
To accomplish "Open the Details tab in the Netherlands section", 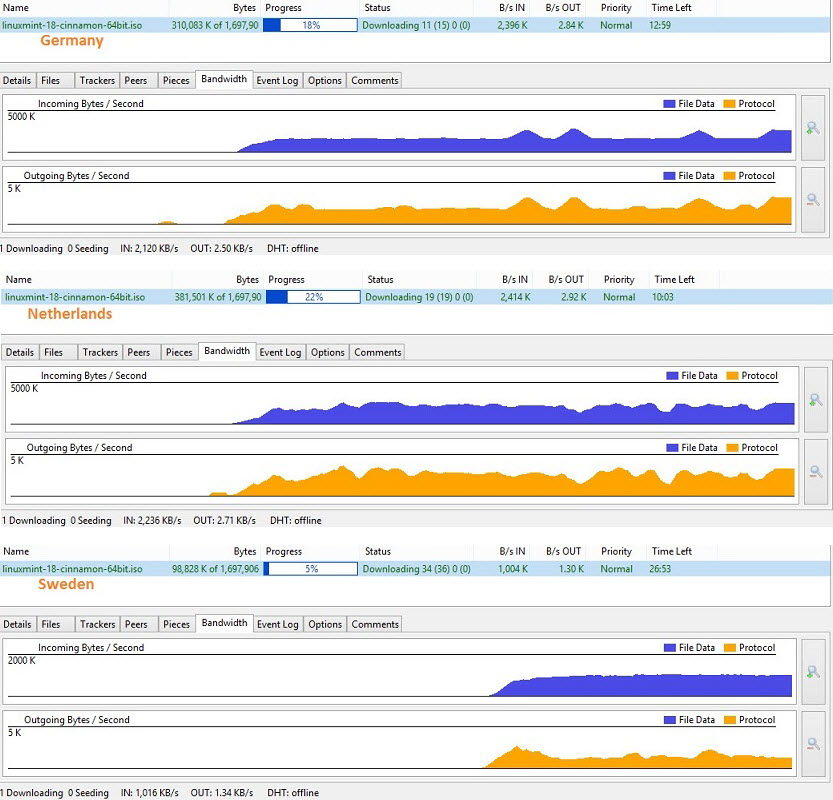I will (x=20, y=352).
